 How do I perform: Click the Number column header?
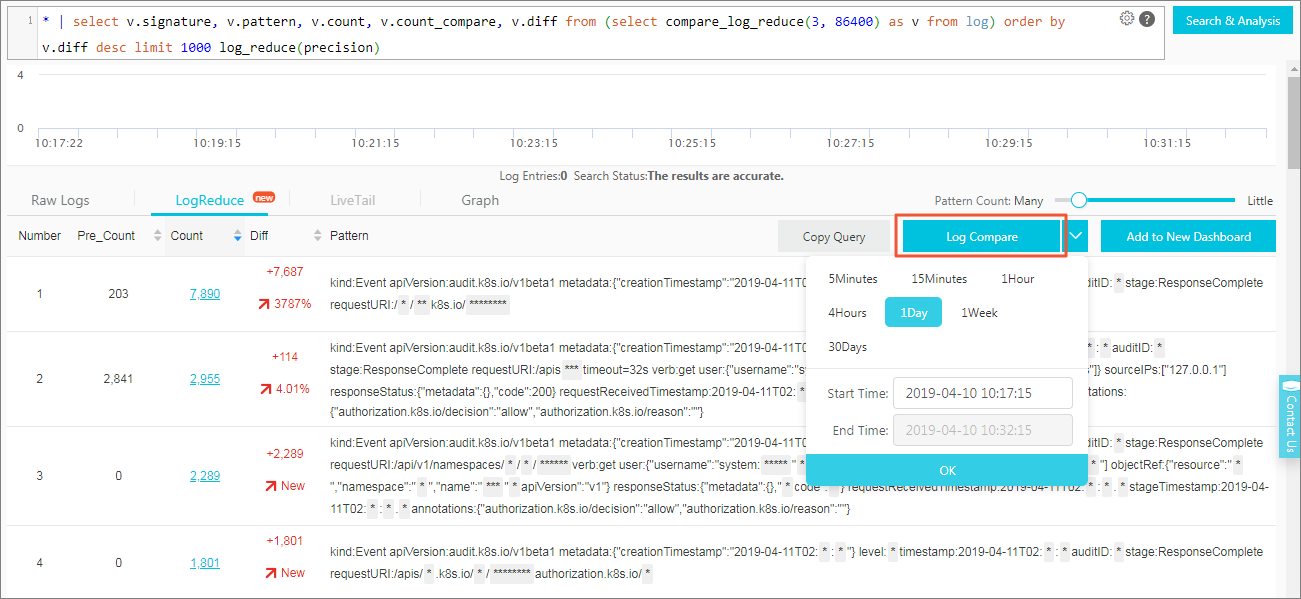[x=40, y=236]
